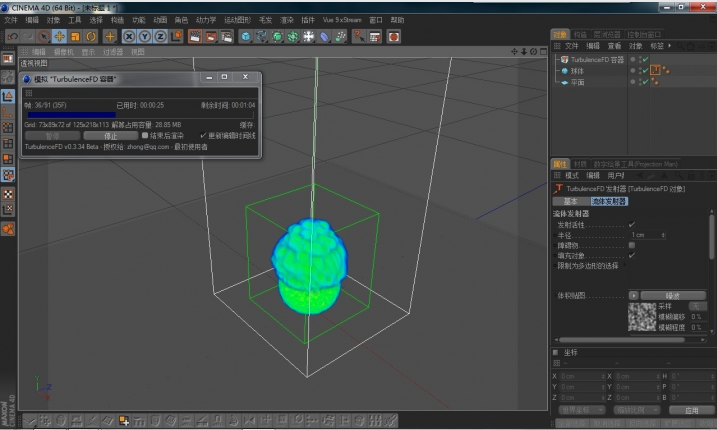Toggle 结束后渲染 checkbox in simulation dialog
The width and height of the screenshot is (717, 430).
145,135
